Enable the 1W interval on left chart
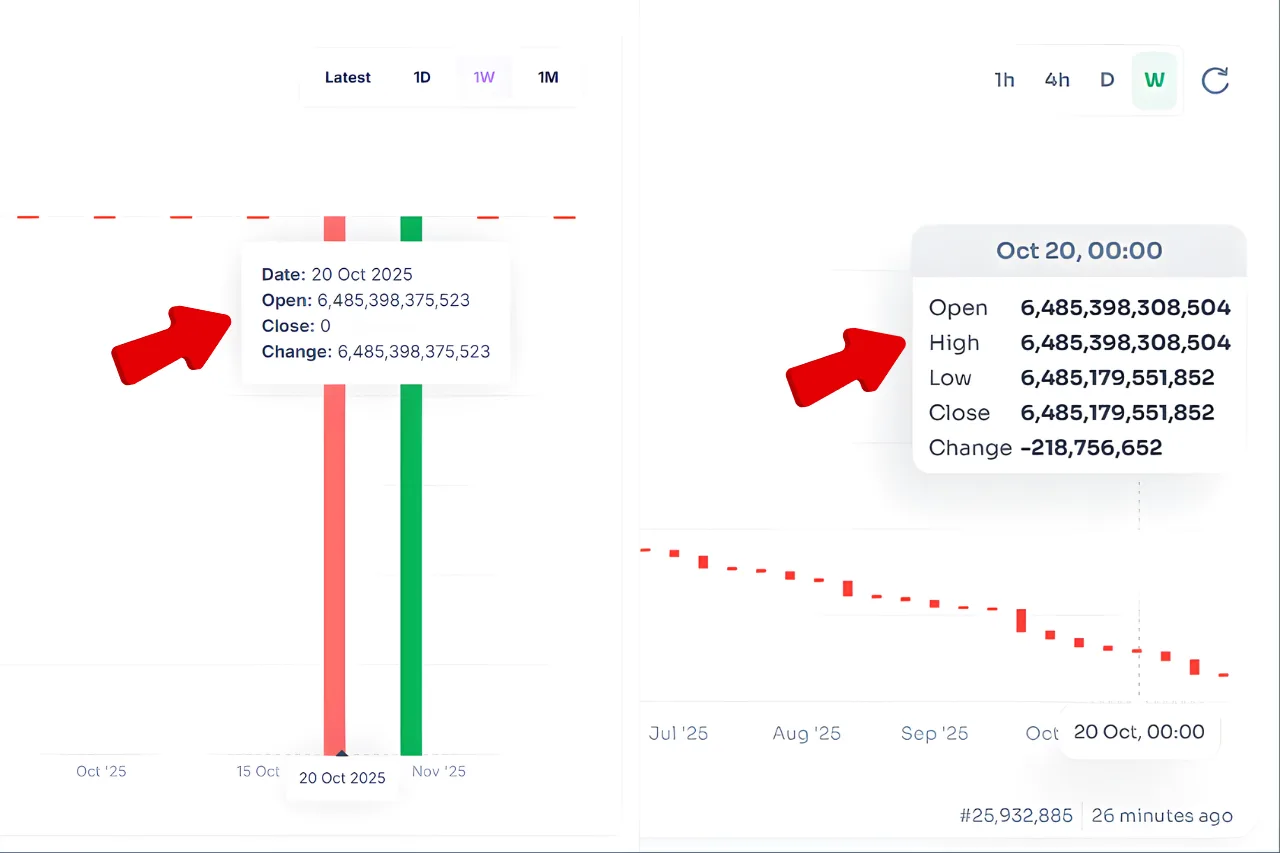 [x=485, y=77]
